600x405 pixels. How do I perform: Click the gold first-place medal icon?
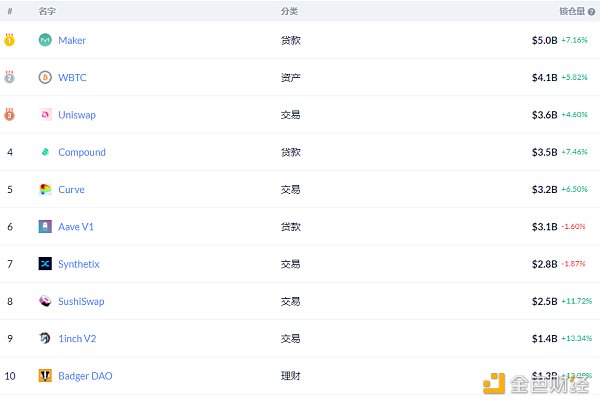[x=10, y=40]
